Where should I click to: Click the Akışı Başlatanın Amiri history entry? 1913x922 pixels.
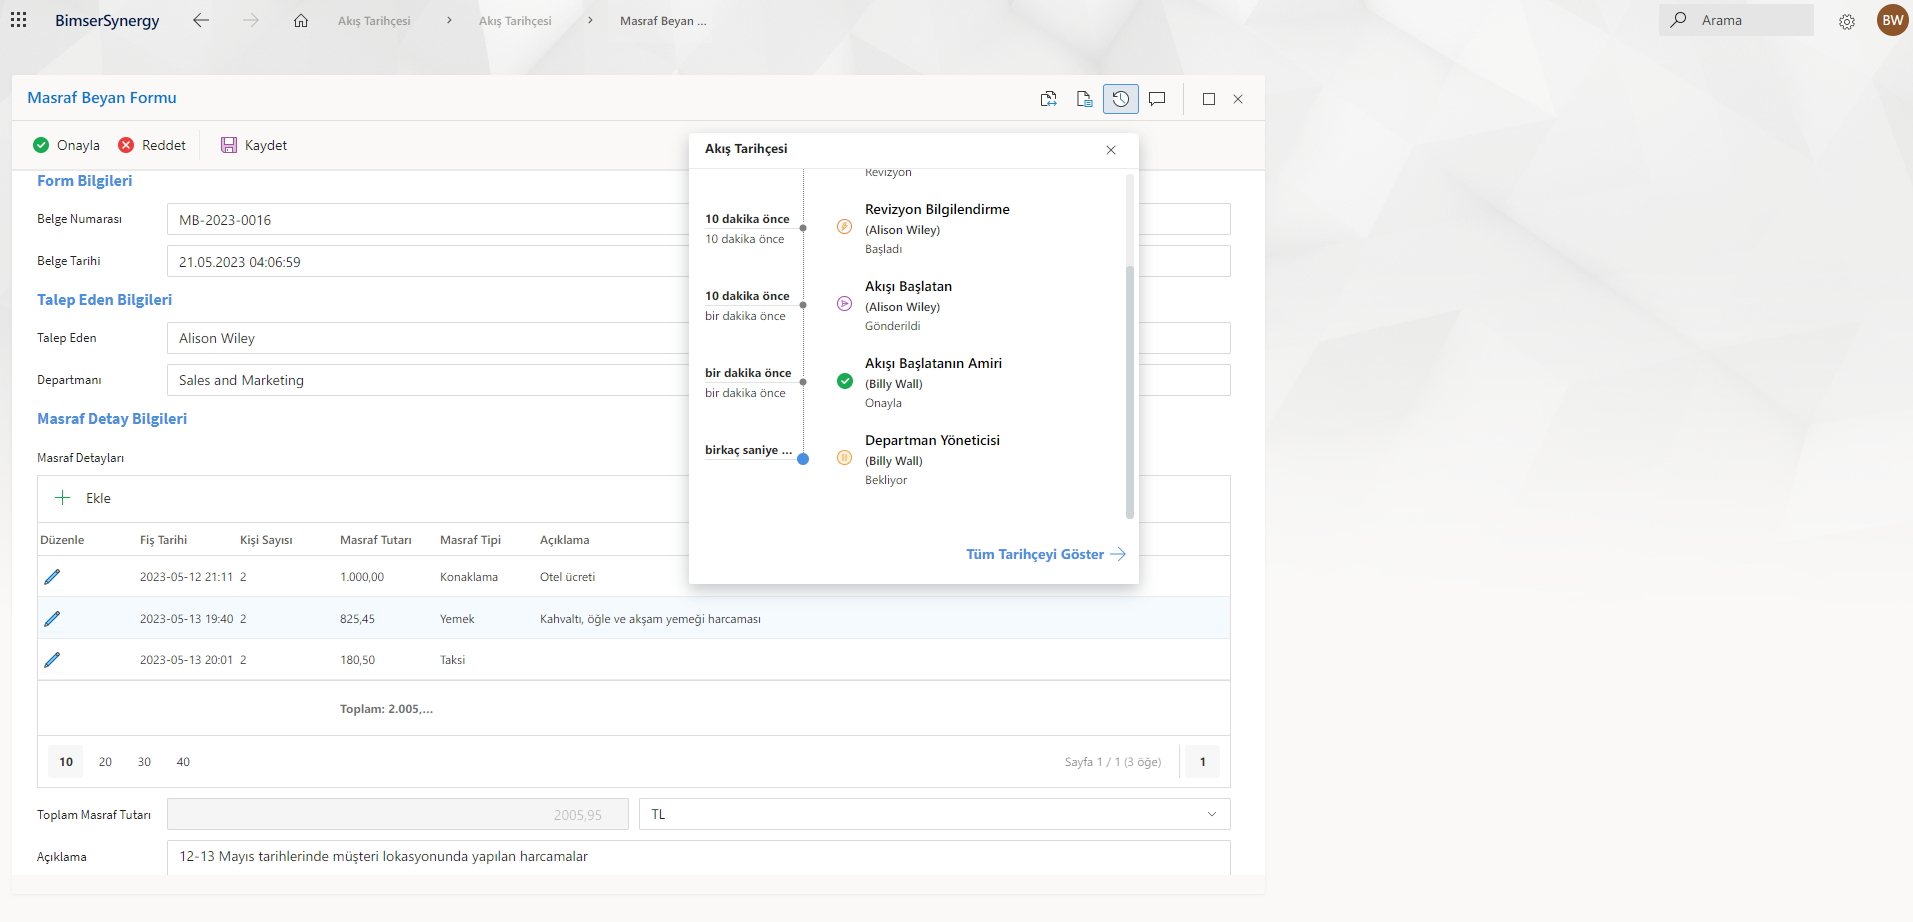(x=933, y=382)
